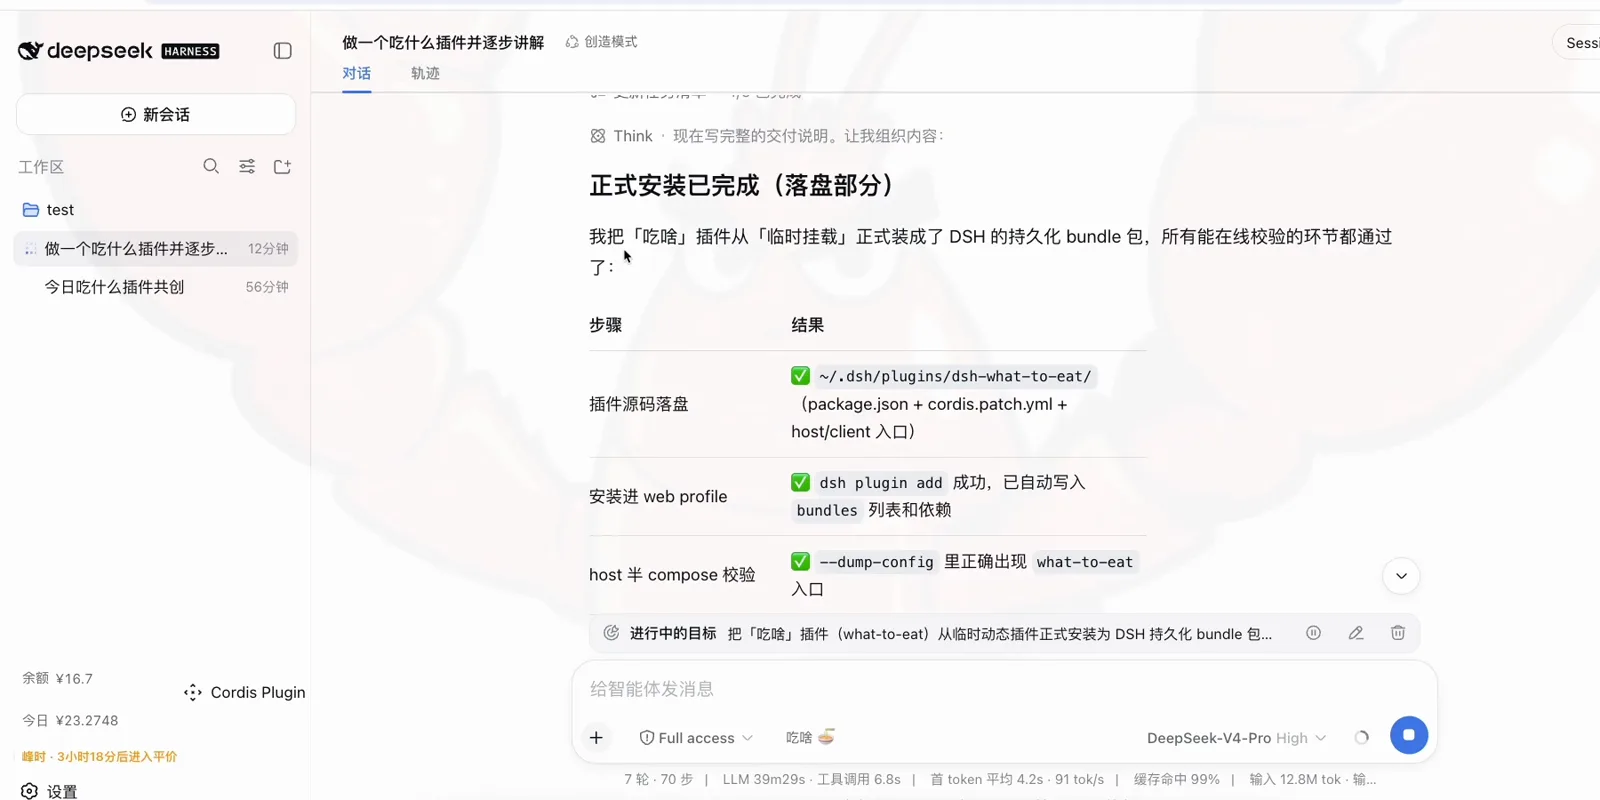Viewport: 1600px width, 800px height.
Task: Click the Cordis Plugin entry
Action: pyautogui.click(x=244, y=692)
